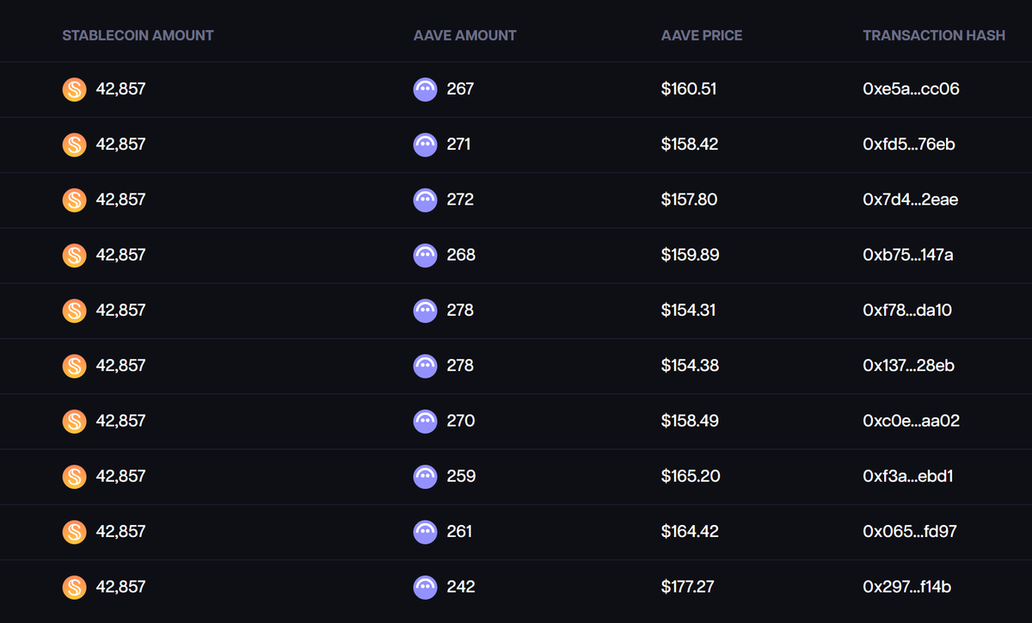Click the AAVE ghost icon beside amount 267
Viewport: 1032px width, 623px height.
(x=425, y=90)
